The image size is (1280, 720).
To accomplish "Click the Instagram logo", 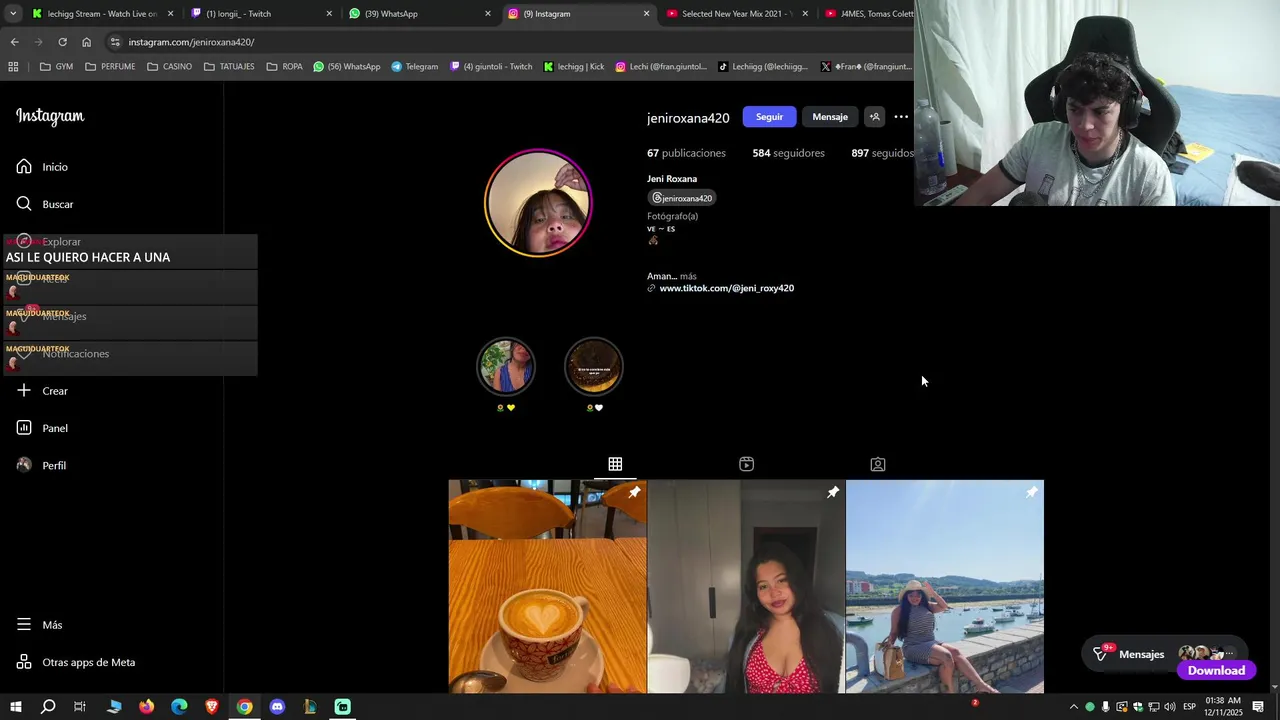I will (x=50, y=116).
